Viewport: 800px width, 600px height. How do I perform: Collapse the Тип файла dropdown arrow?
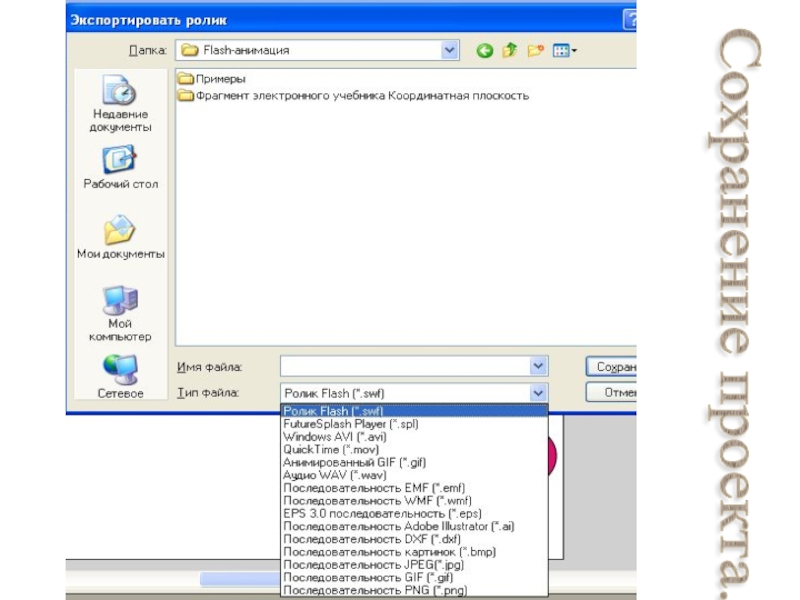coord(538,393)
